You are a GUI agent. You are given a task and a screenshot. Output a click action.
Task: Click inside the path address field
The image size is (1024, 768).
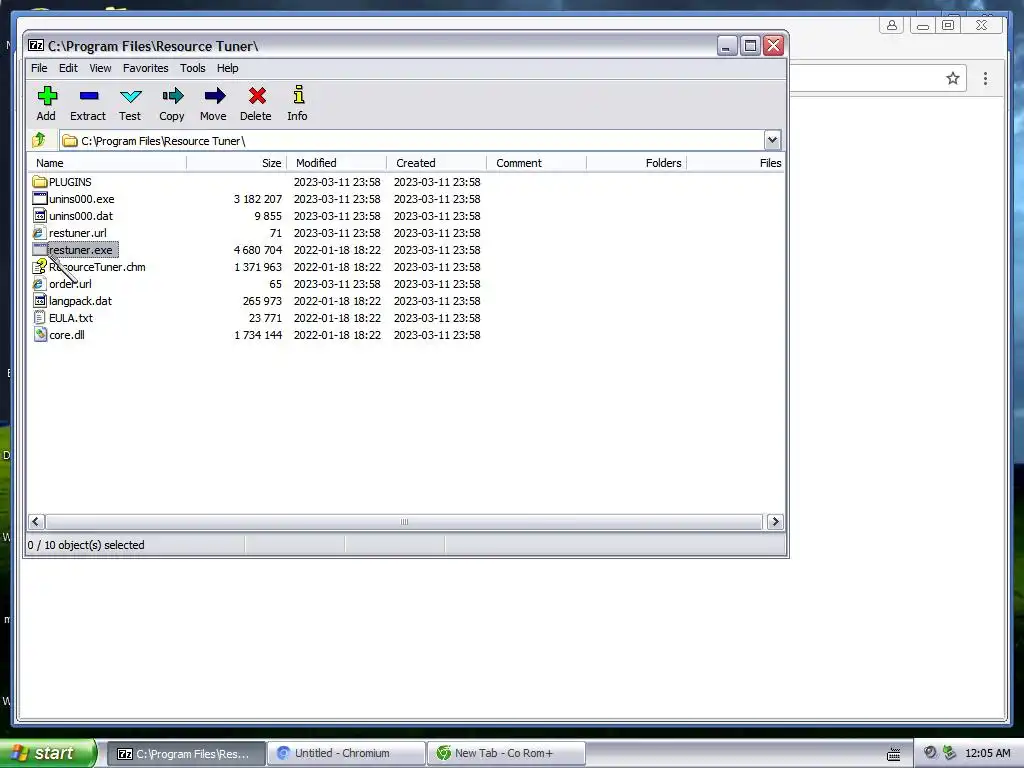411,140
